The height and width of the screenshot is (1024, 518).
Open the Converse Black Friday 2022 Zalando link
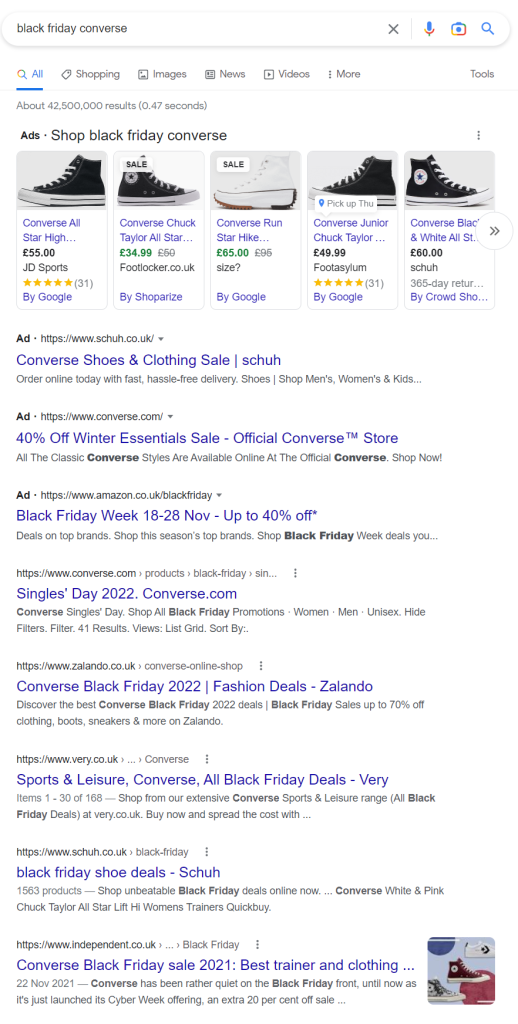coord(195,686)
